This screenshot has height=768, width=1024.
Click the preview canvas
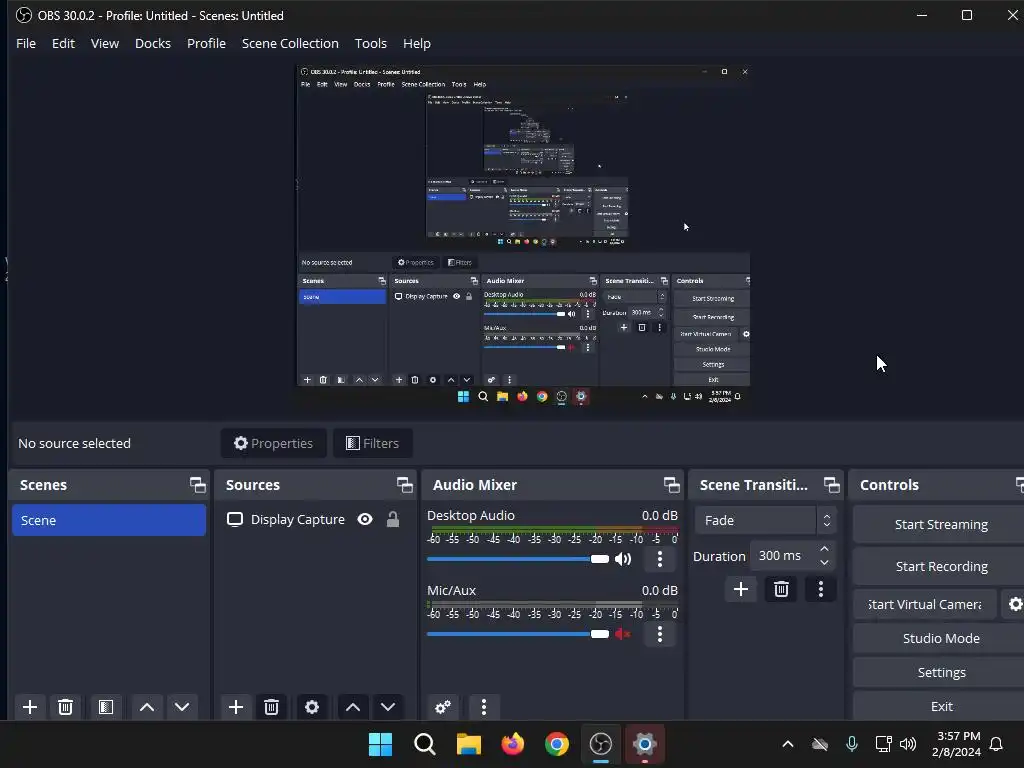pos(523,236)
